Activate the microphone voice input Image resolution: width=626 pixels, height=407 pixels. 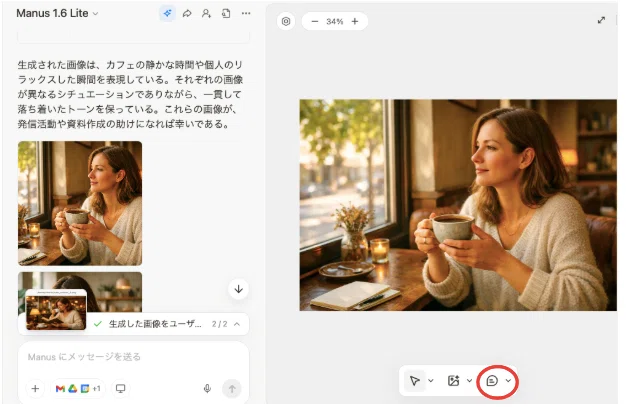(207, 388)
